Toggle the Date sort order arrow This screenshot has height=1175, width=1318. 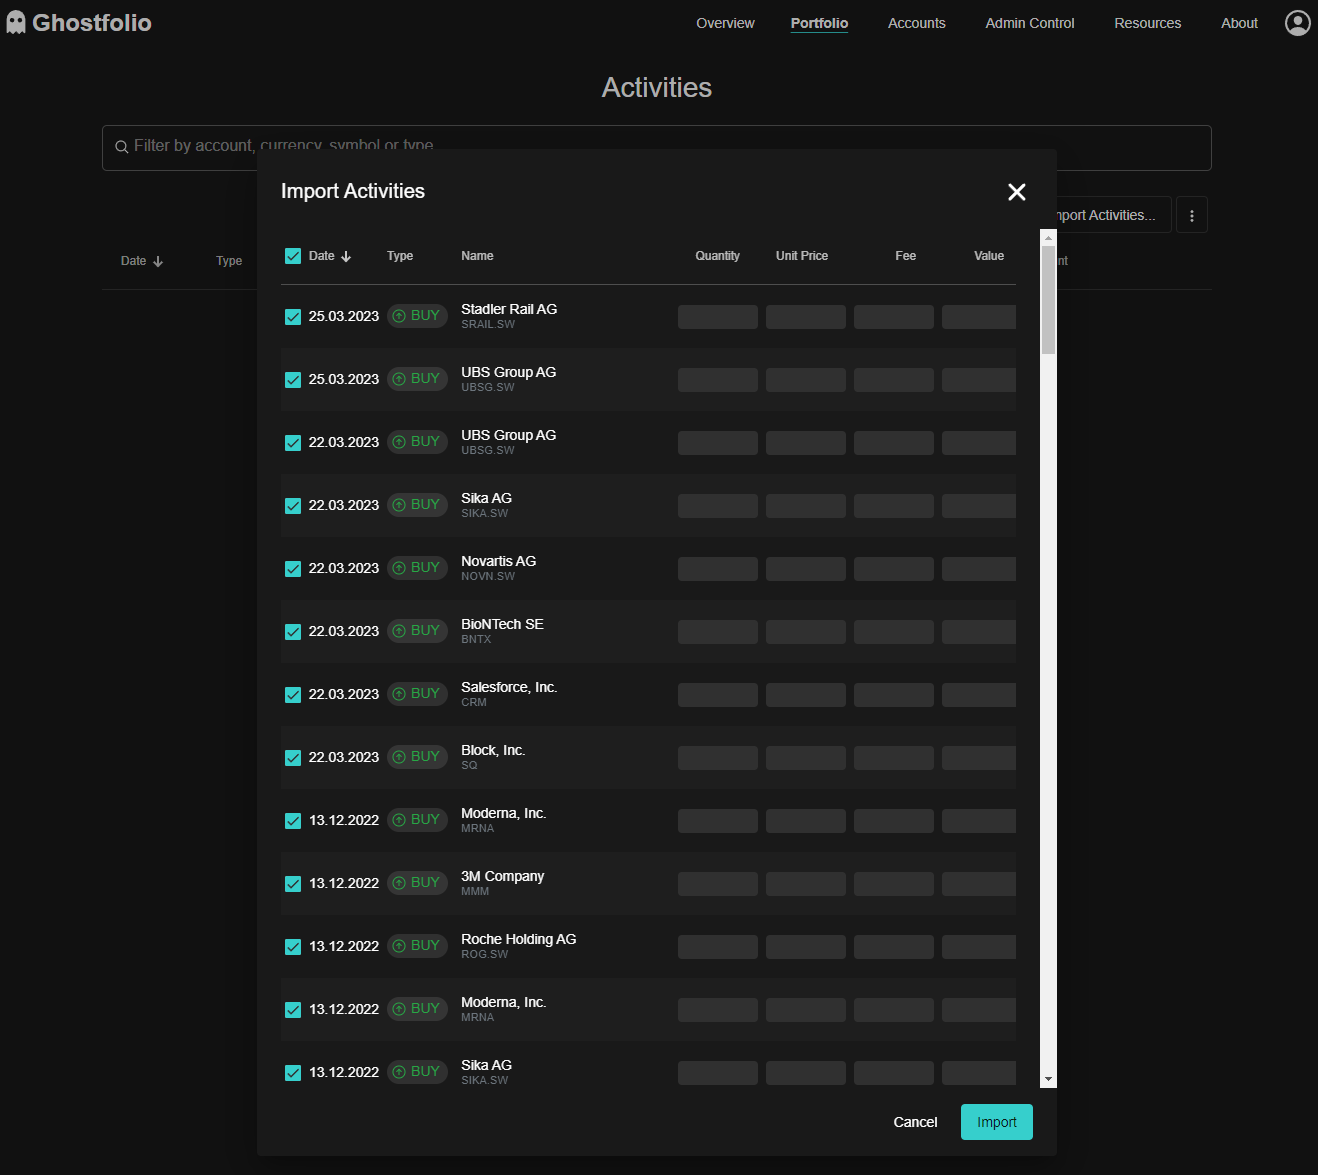(345, 256)
